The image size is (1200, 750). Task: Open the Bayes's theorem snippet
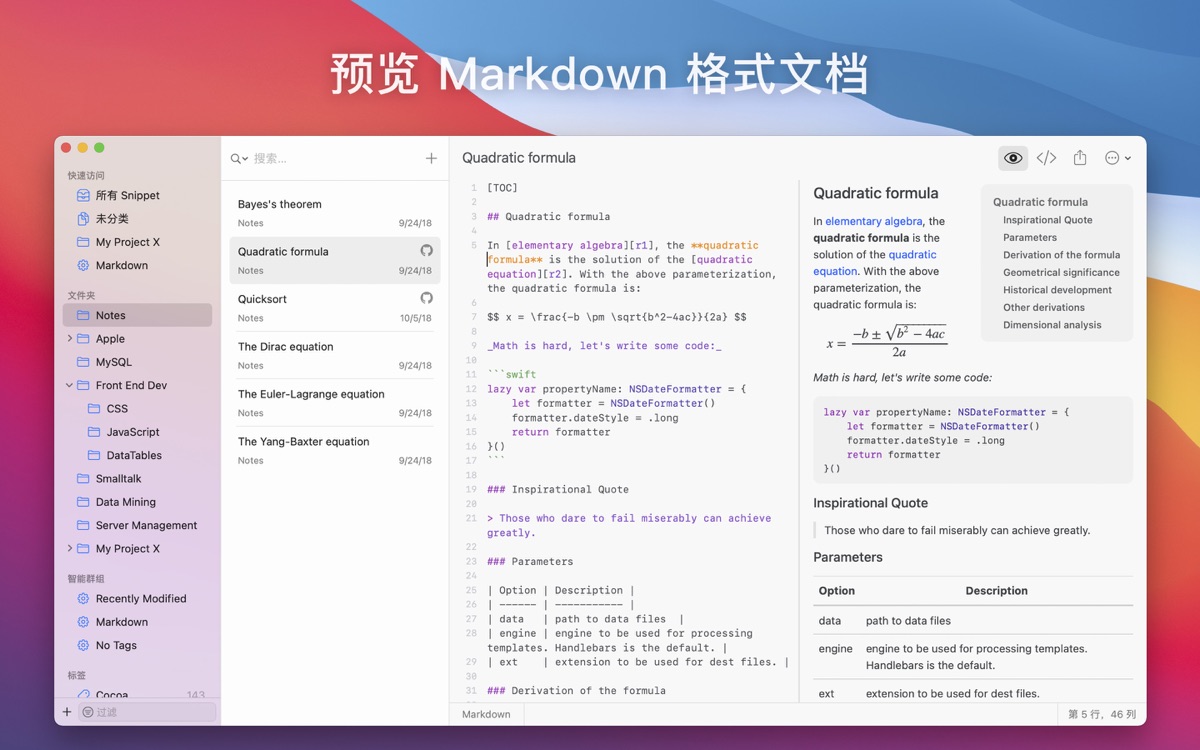click(335, 213)
